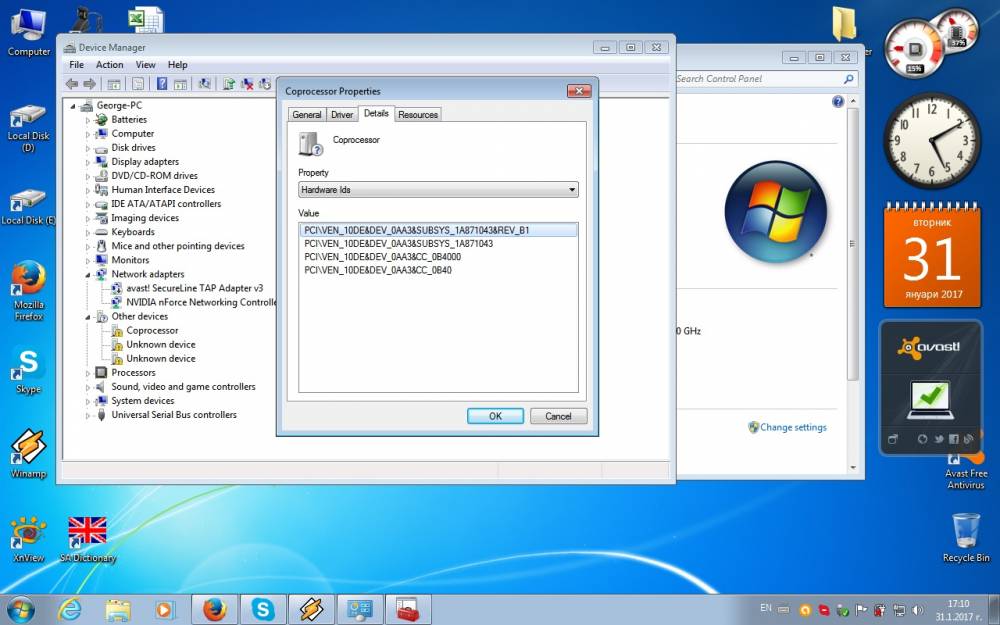Click the calendar gadget showing 31
The width and height of the screenshot is (1000, 625).
pos(932,255)
